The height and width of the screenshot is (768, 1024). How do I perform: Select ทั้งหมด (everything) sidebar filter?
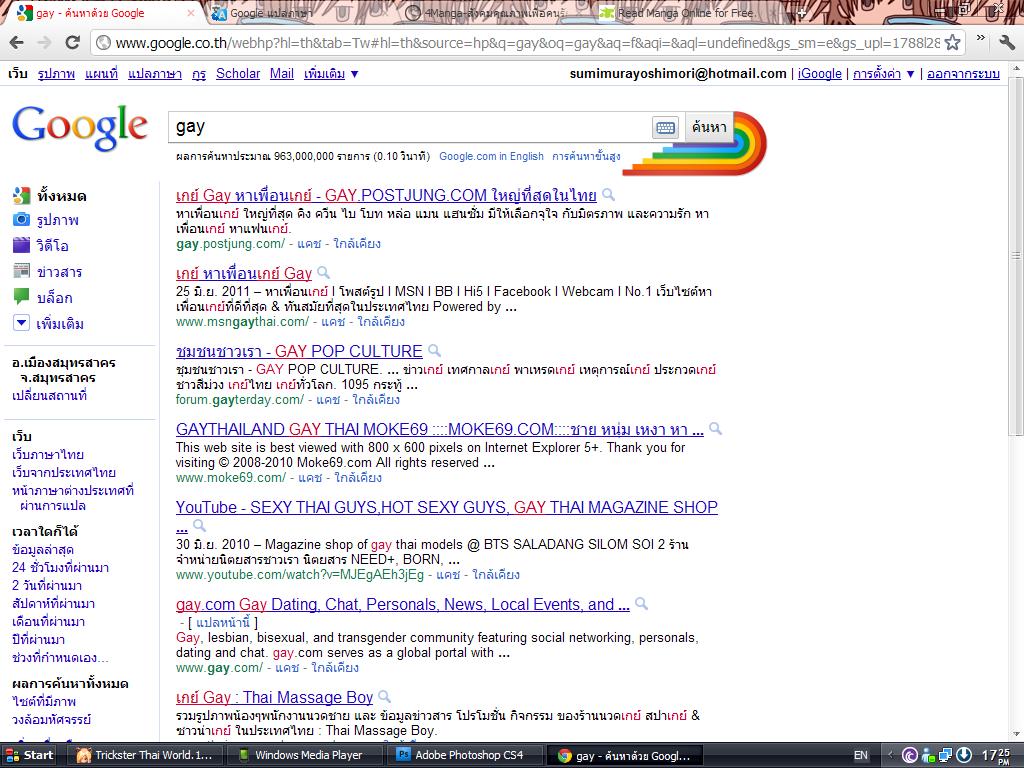pos(50,195)
